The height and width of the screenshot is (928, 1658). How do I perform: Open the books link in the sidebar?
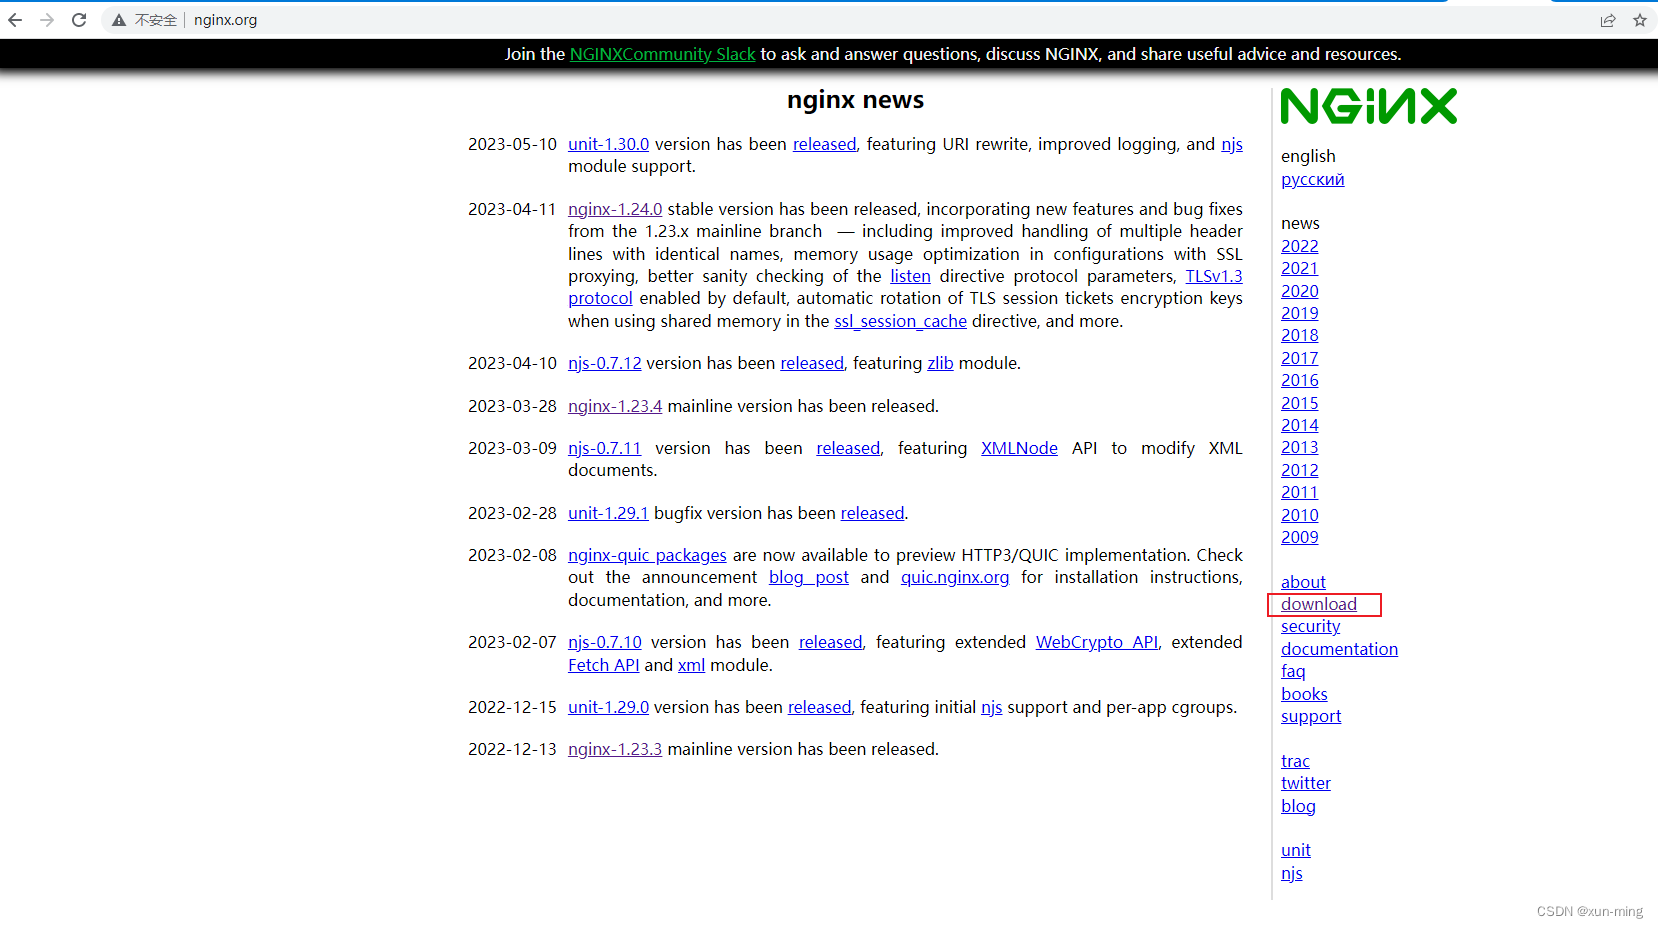click(1304, 694)
